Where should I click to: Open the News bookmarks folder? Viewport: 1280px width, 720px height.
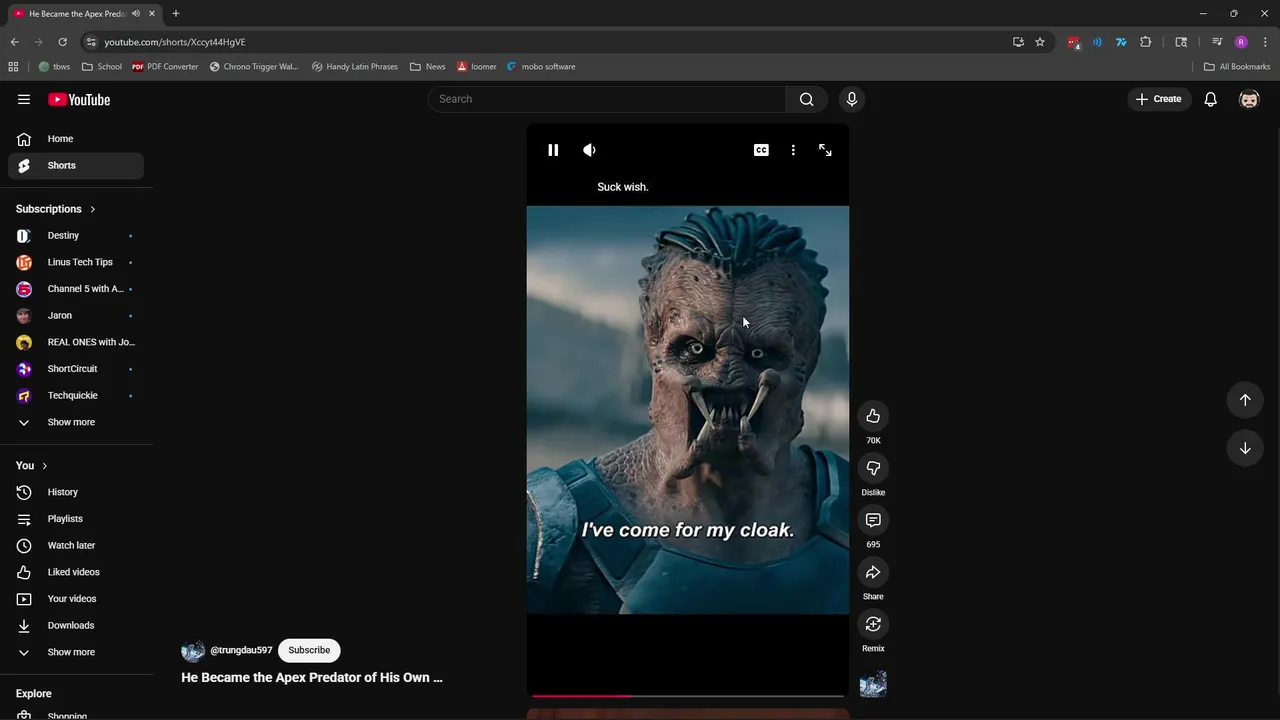427,67
